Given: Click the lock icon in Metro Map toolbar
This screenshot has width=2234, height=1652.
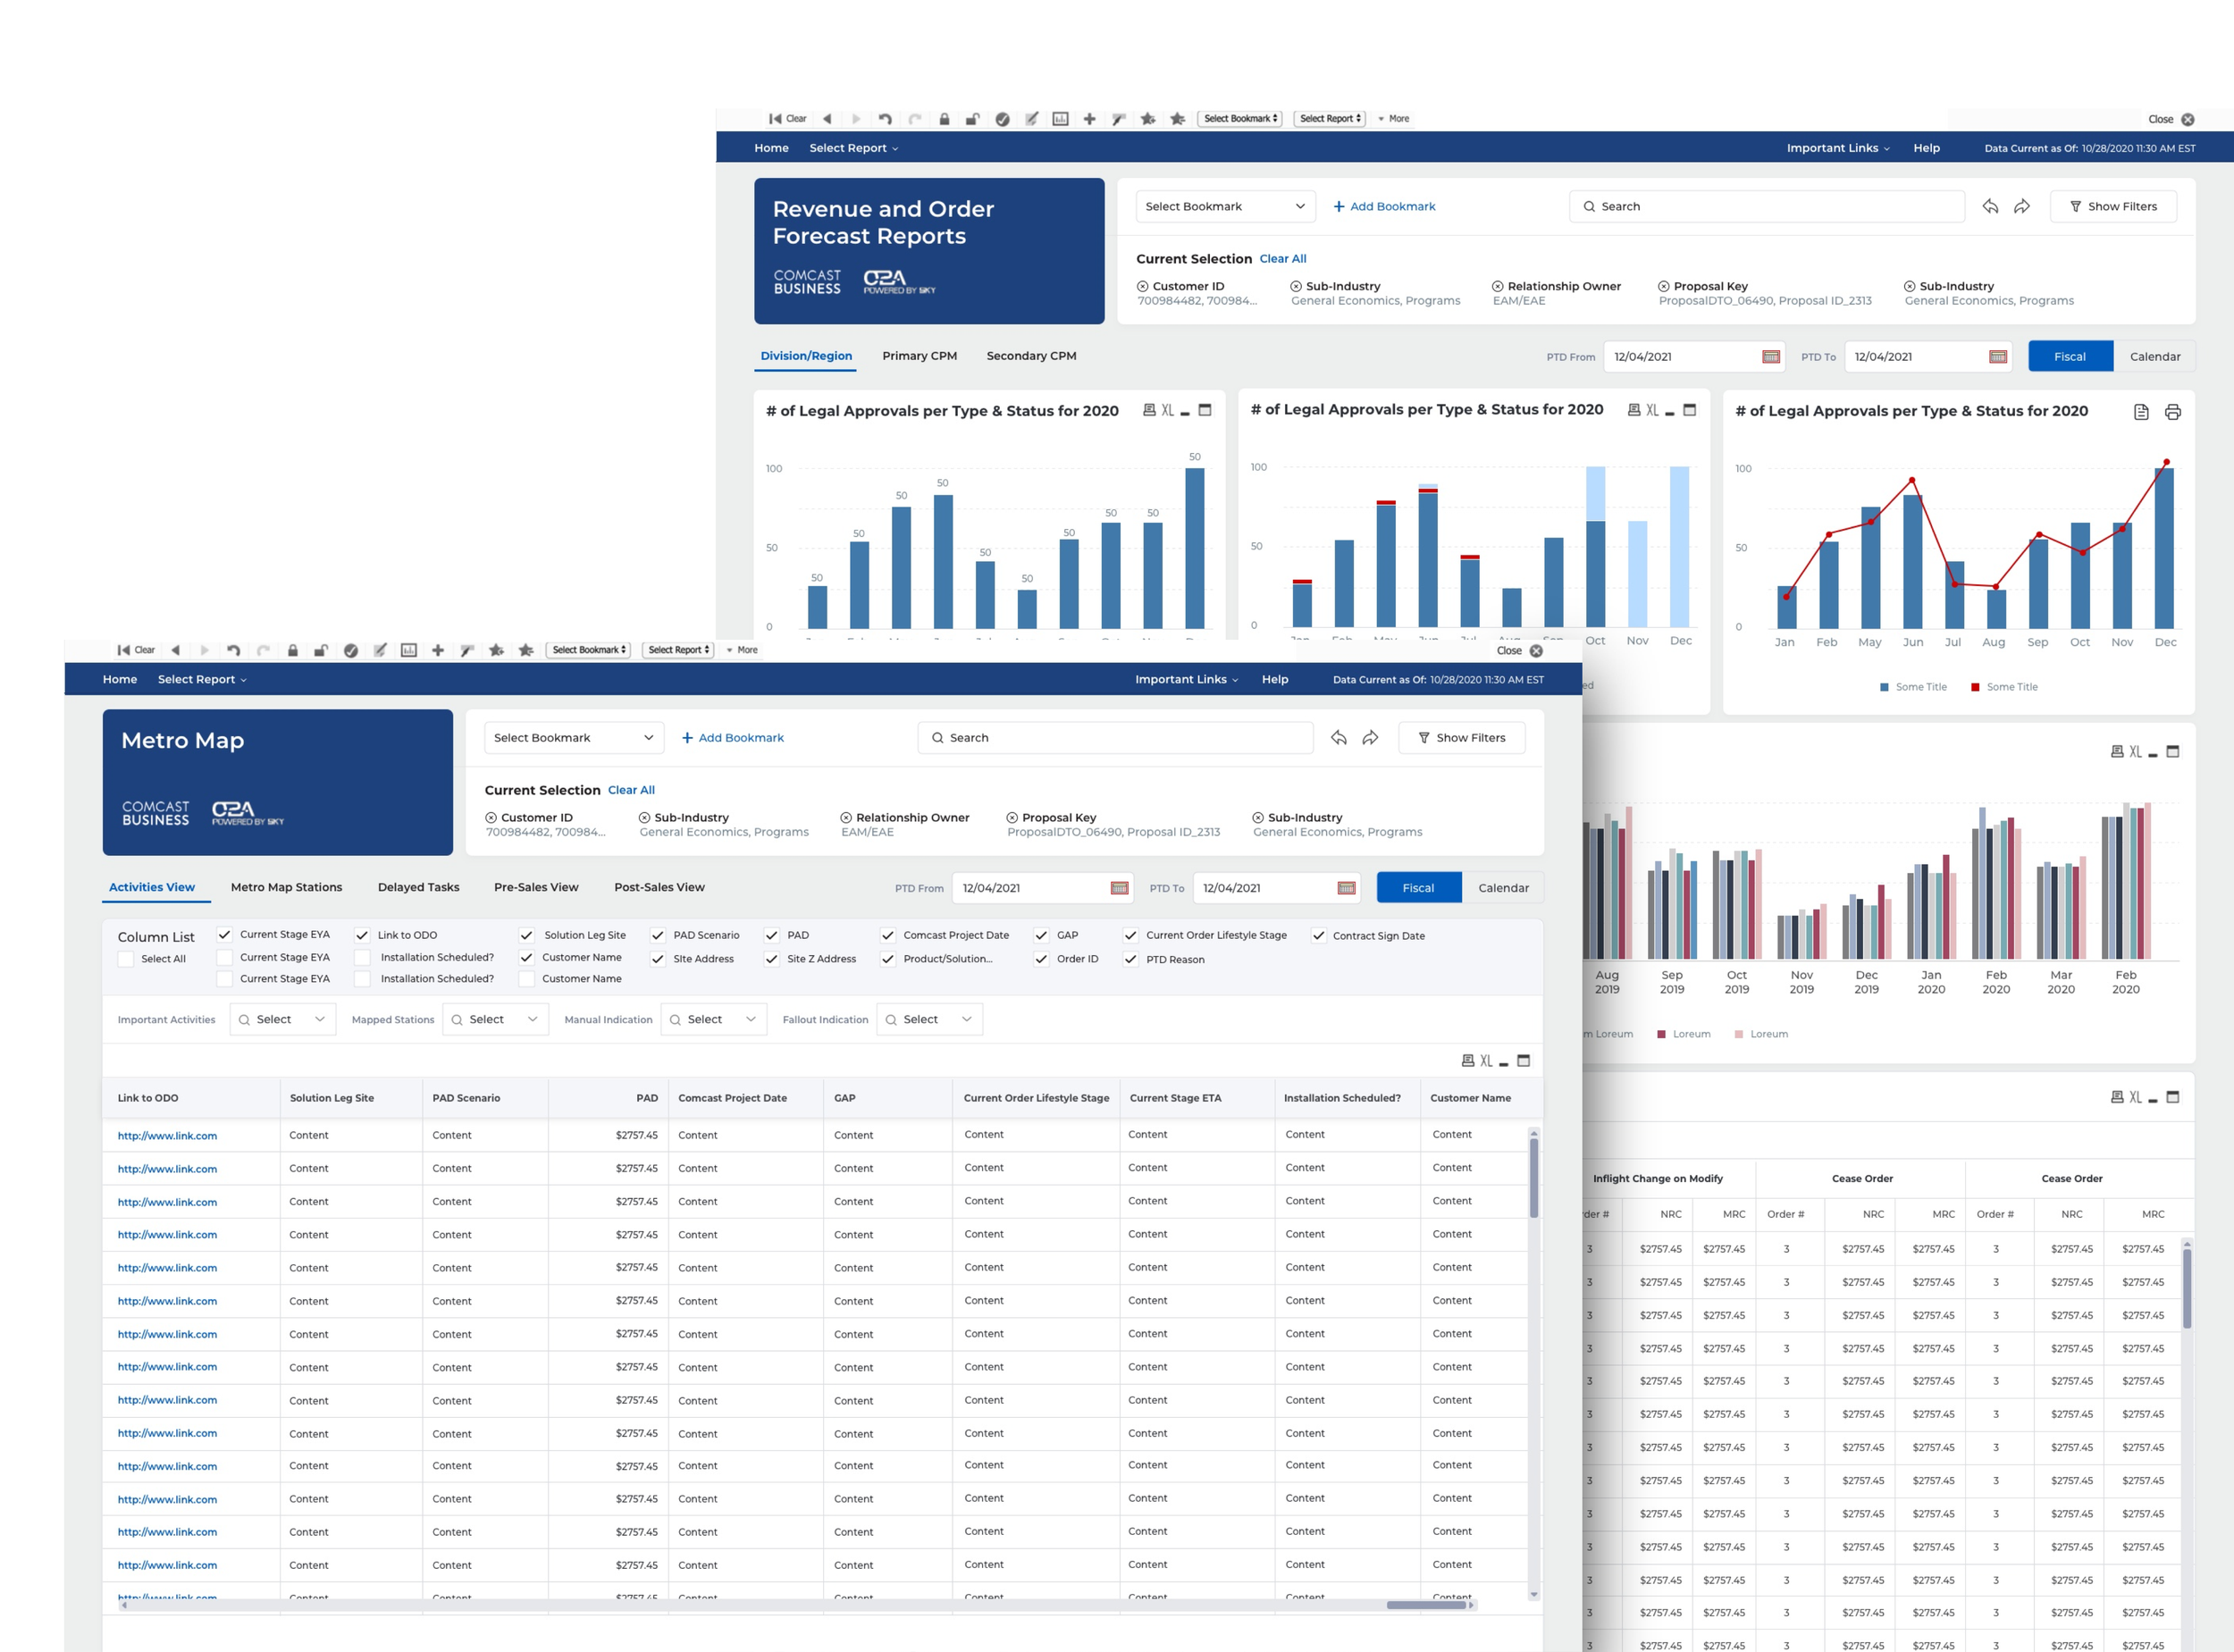Looking at the screenshot, I should coord(293,650).
